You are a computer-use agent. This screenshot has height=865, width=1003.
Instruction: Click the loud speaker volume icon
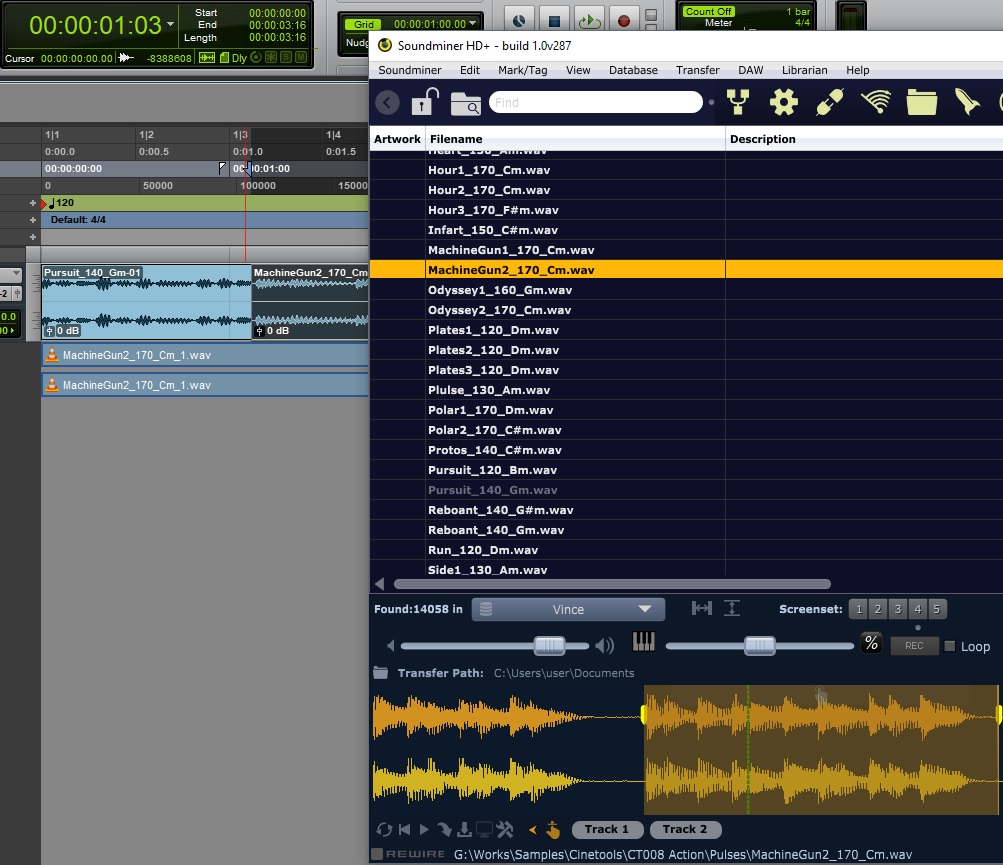604,646
